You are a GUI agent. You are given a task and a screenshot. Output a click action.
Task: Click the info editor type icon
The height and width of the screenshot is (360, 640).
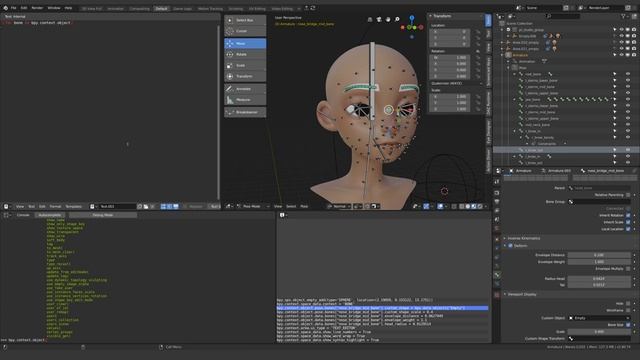282,215
